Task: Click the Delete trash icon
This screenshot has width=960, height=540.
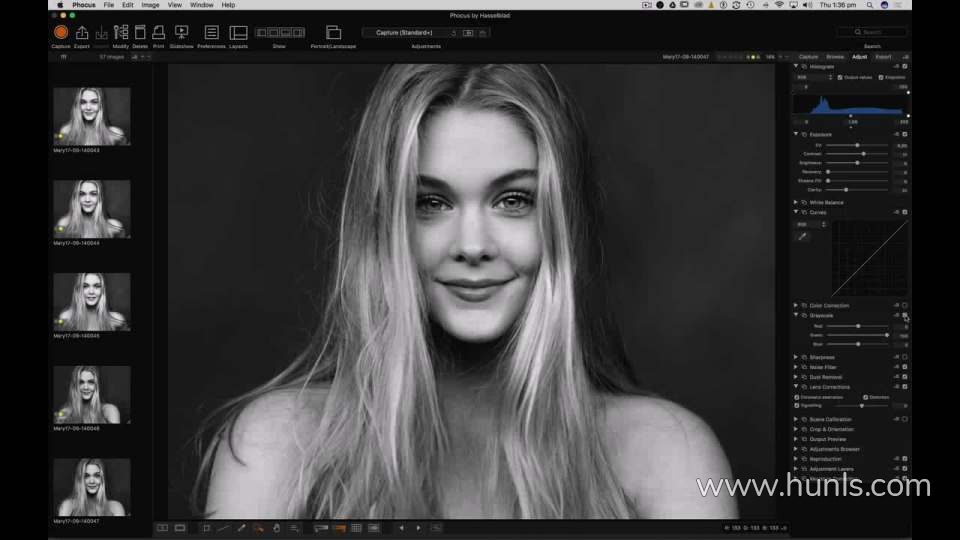Action: [140, 32]
